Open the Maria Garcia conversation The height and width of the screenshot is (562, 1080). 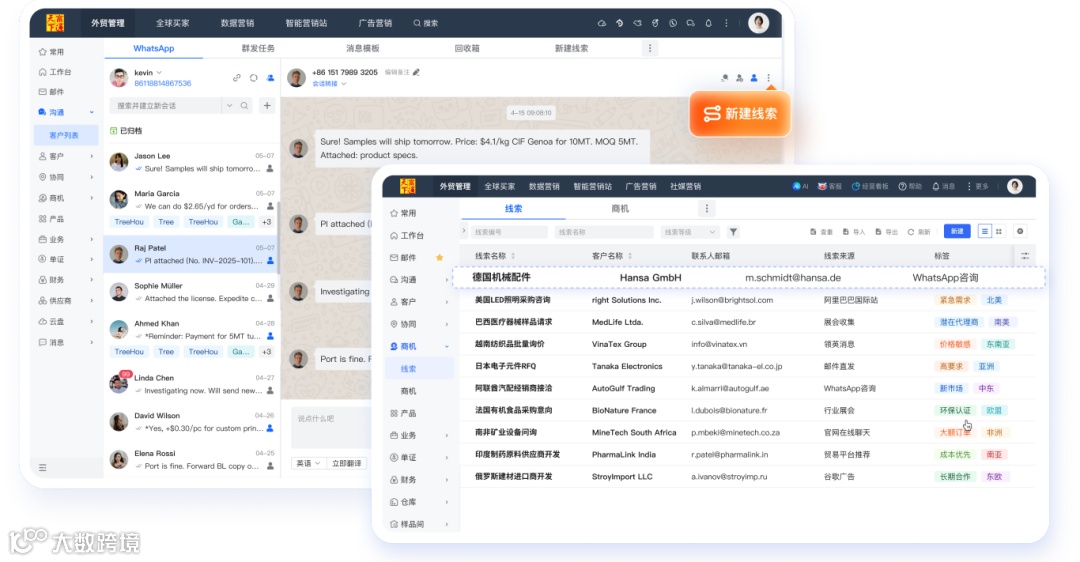192,207
